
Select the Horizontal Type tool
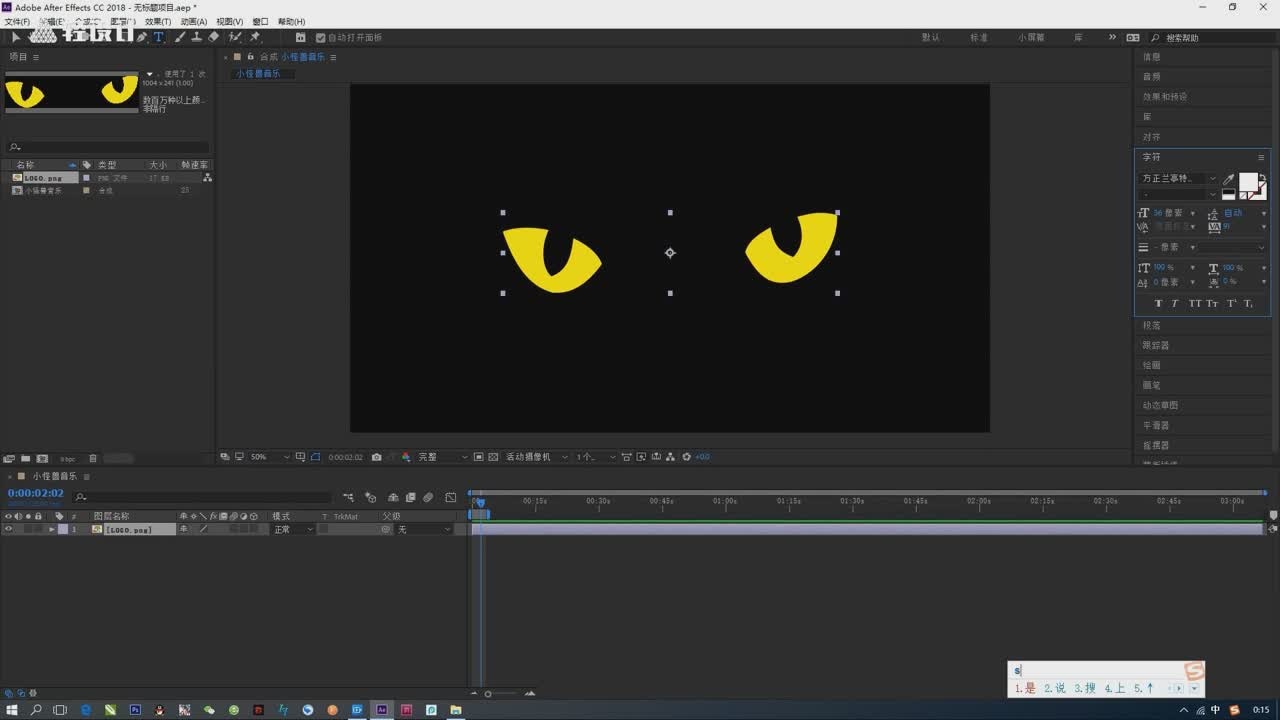(x=159, y=37)
